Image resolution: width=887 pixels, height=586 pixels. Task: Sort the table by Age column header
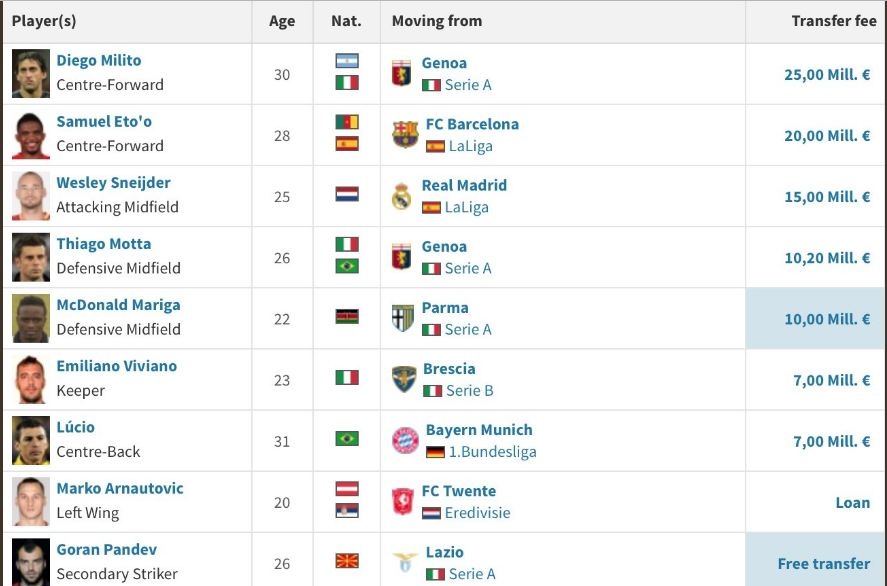coord(282,21)
